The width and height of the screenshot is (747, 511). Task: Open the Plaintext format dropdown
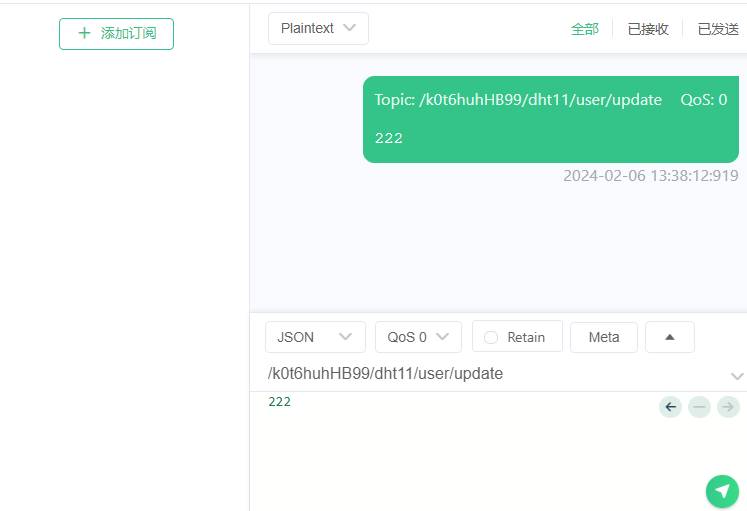[x=318, y=29]
